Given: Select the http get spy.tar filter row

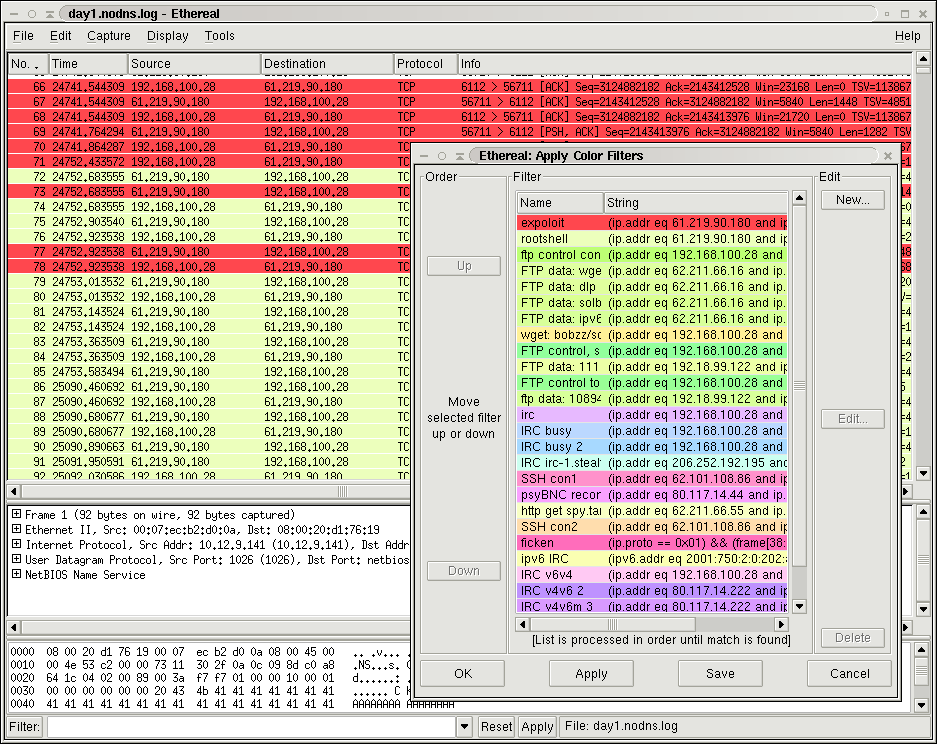Looking at the screenshot, I should tap(652, 511).
